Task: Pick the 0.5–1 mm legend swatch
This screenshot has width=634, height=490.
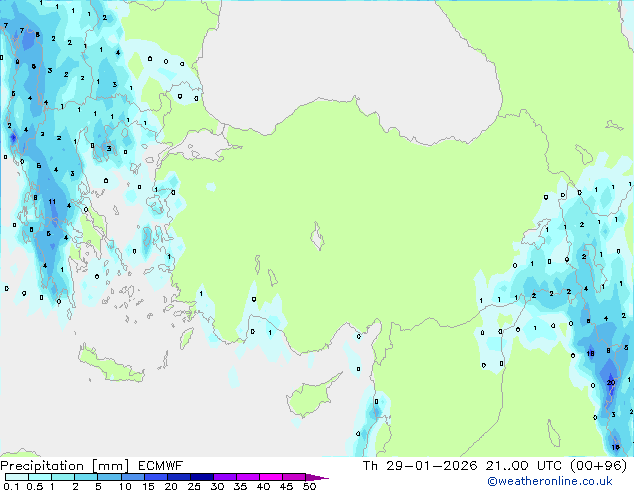Action: tap(40, 477)
